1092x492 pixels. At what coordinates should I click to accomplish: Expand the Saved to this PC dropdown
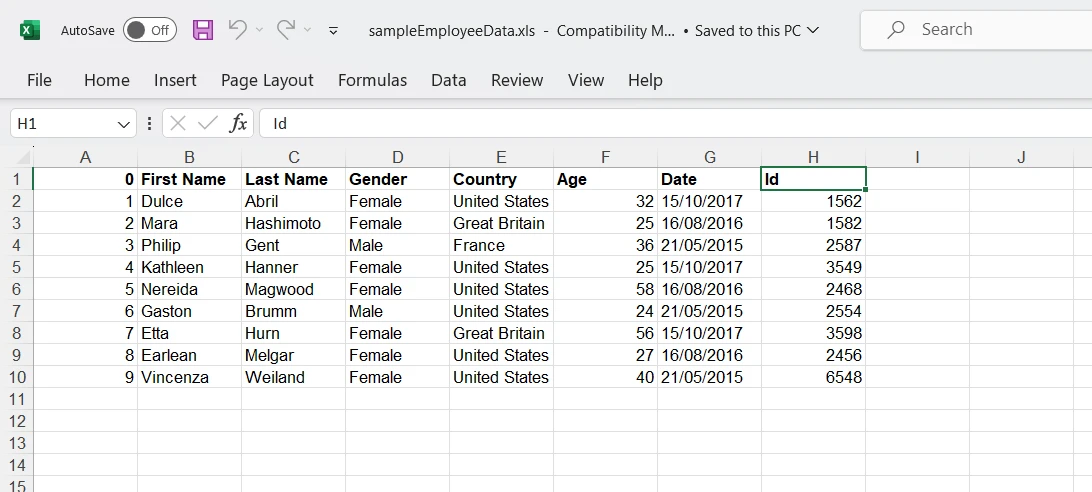[813, 30]
